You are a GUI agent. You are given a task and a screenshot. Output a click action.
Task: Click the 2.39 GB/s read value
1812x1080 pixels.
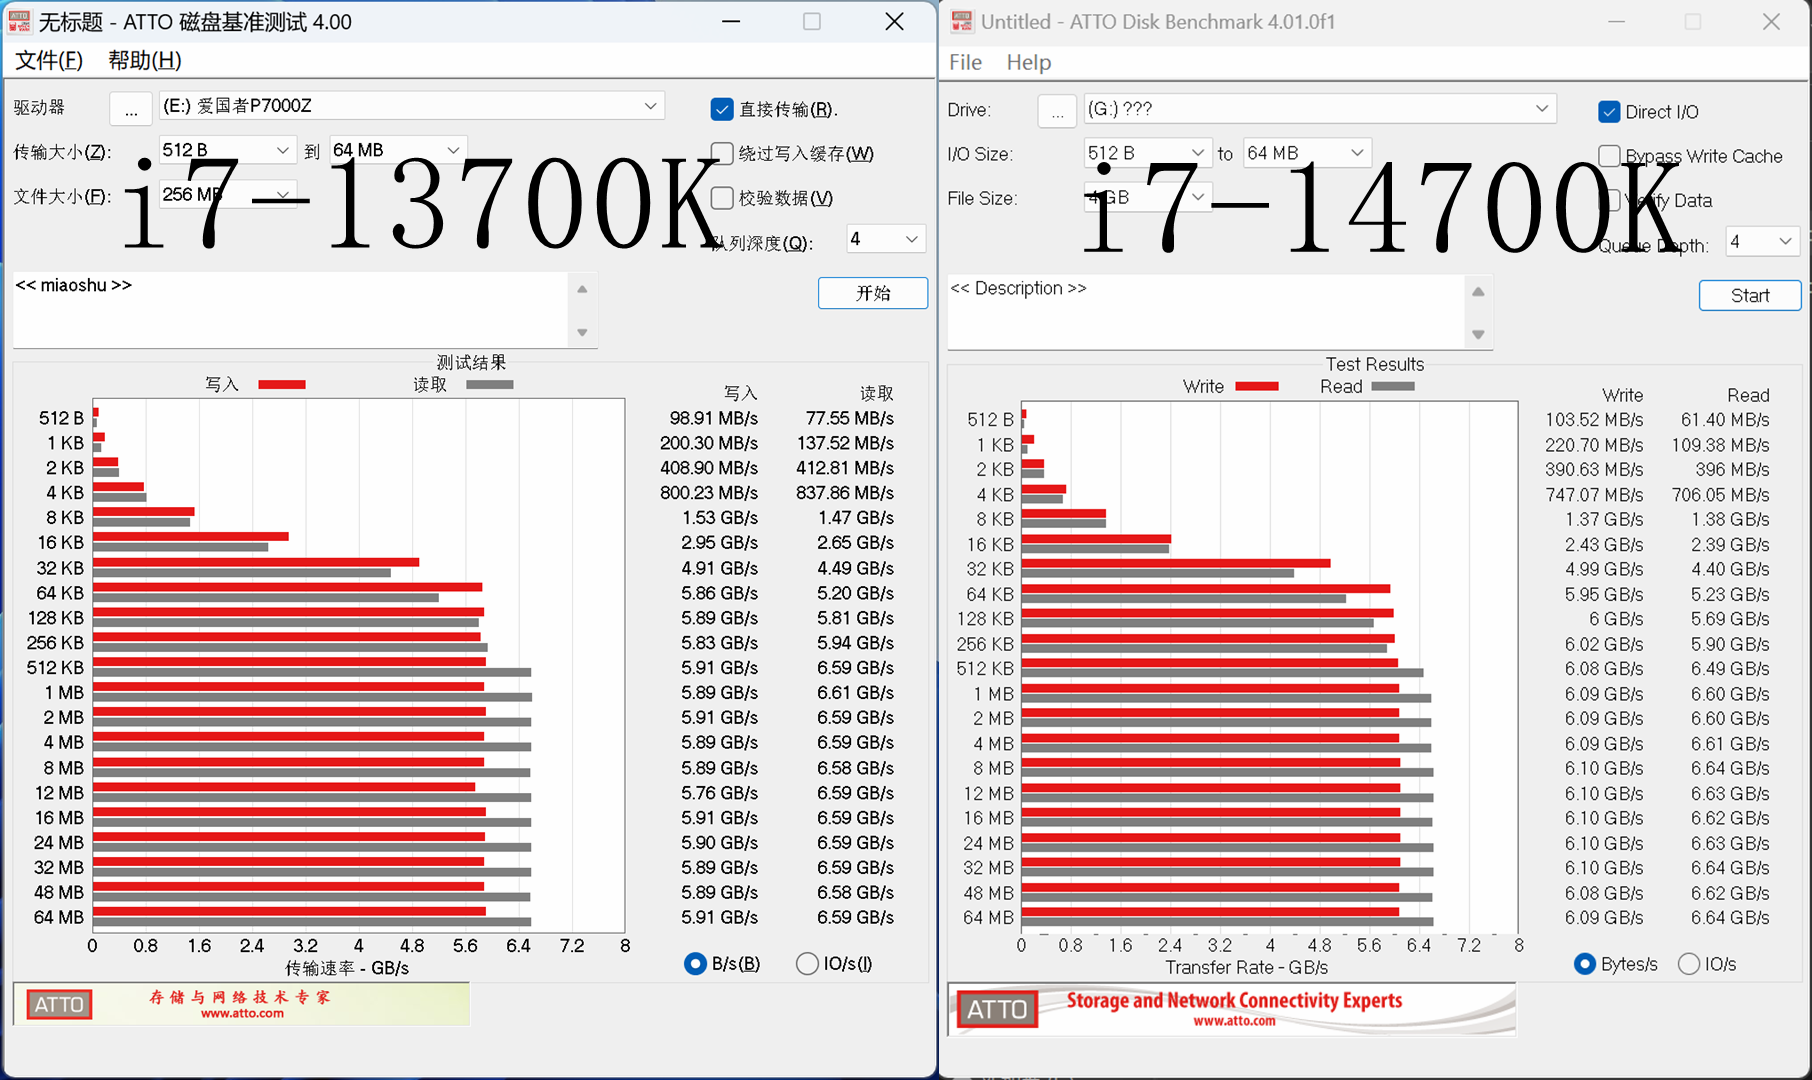tap(1731, 545)
